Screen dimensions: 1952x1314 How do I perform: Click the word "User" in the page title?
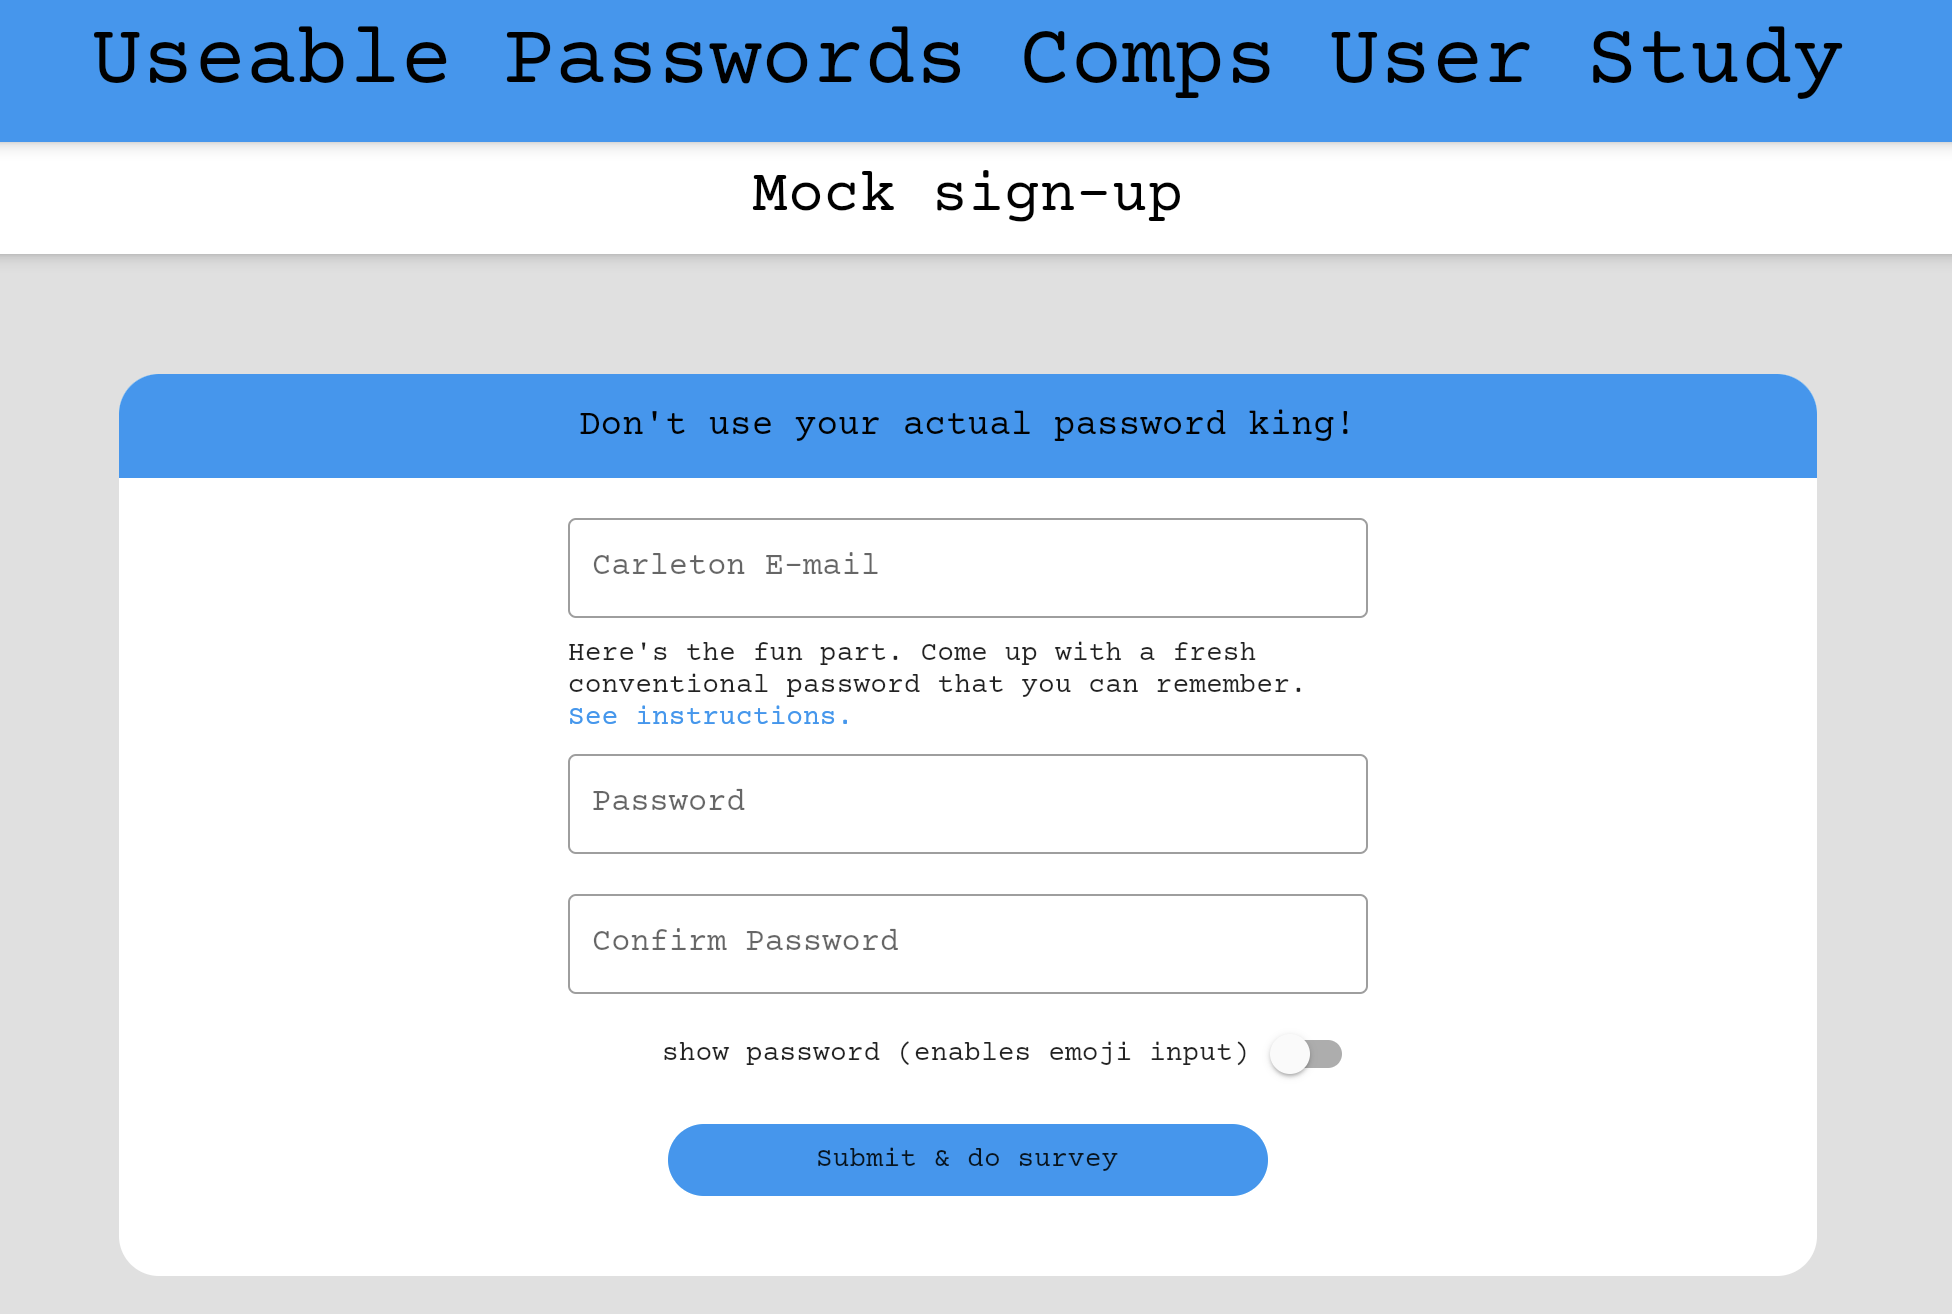(1430, 58)
